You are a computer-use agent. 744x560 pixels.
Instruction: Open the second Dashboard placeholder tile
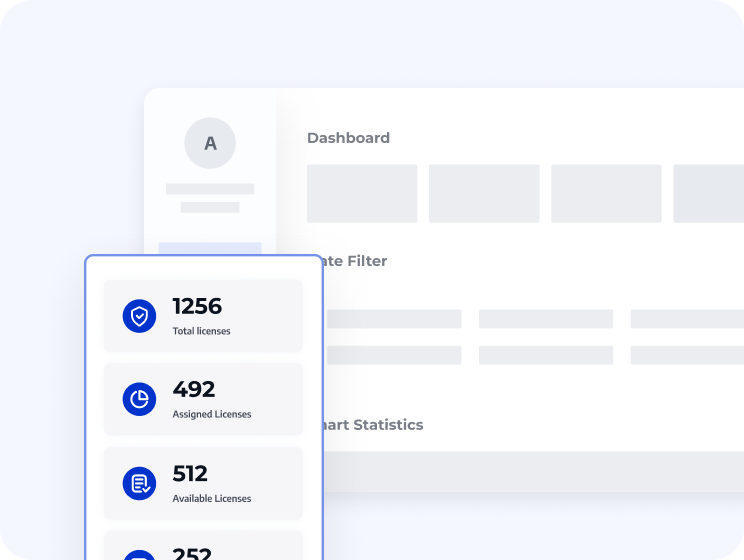484,193
